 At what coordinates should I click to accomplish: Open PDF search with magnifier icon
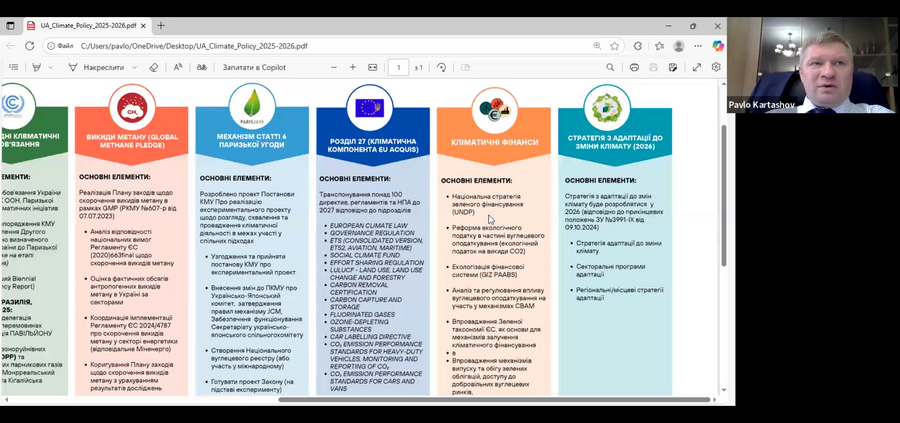[610, 67]
